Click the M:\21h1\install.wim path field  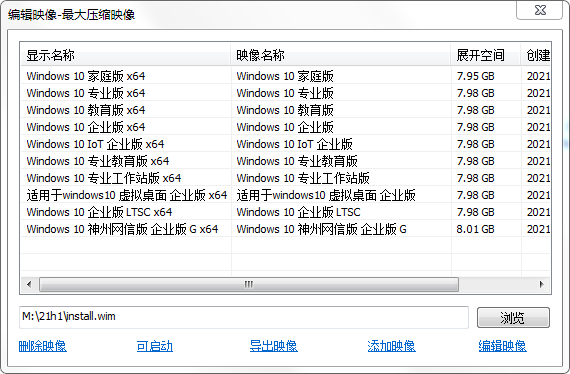pos(244,317)
